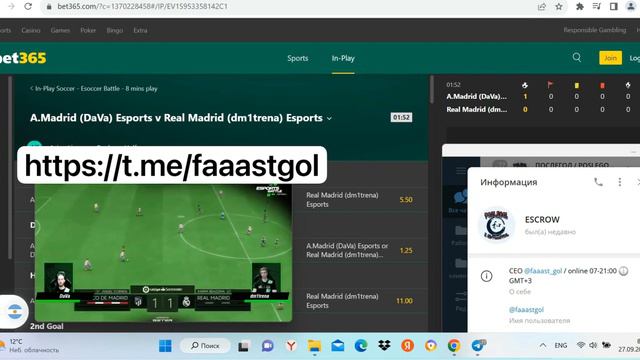Open the Bingo menu item
The width and height of the screenshot is (640, 360).
[x=115, y=30]
